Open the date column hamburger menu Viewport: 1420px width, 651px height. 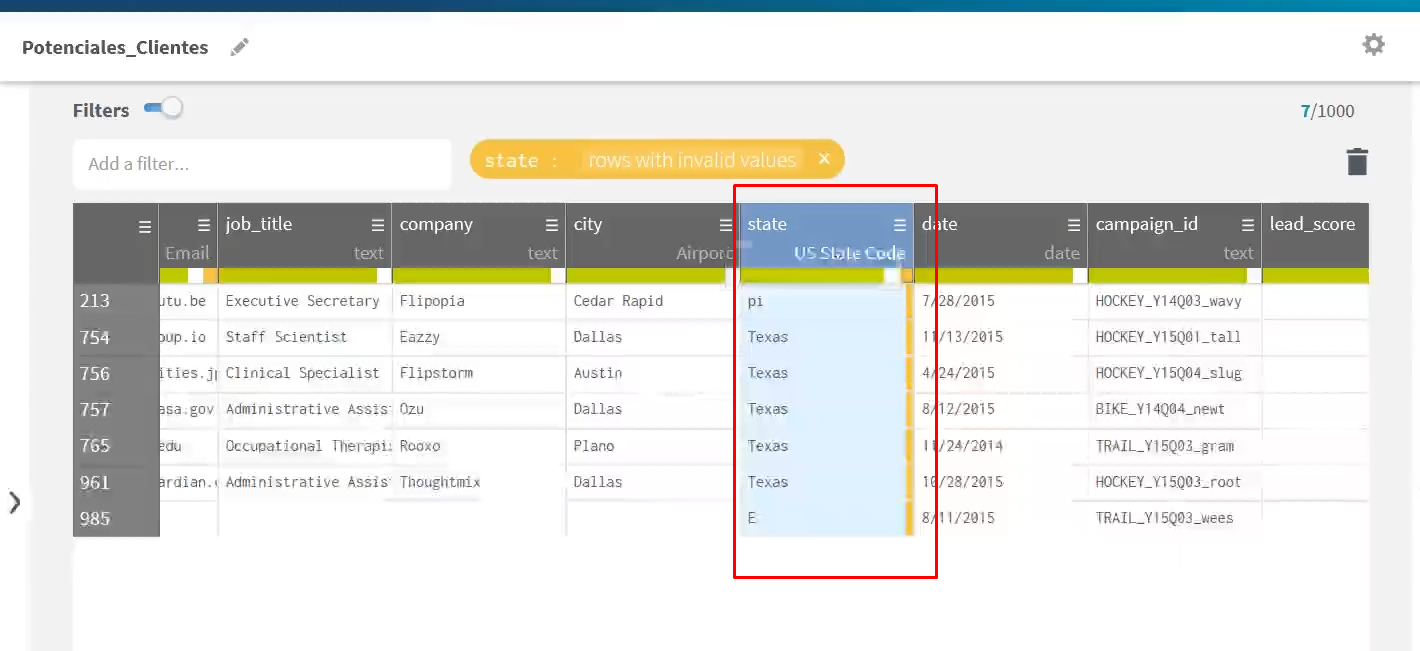1072,225
